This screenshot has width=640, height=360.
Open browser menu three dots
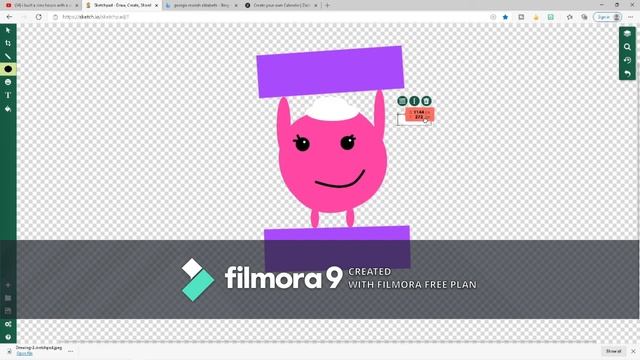631,17
